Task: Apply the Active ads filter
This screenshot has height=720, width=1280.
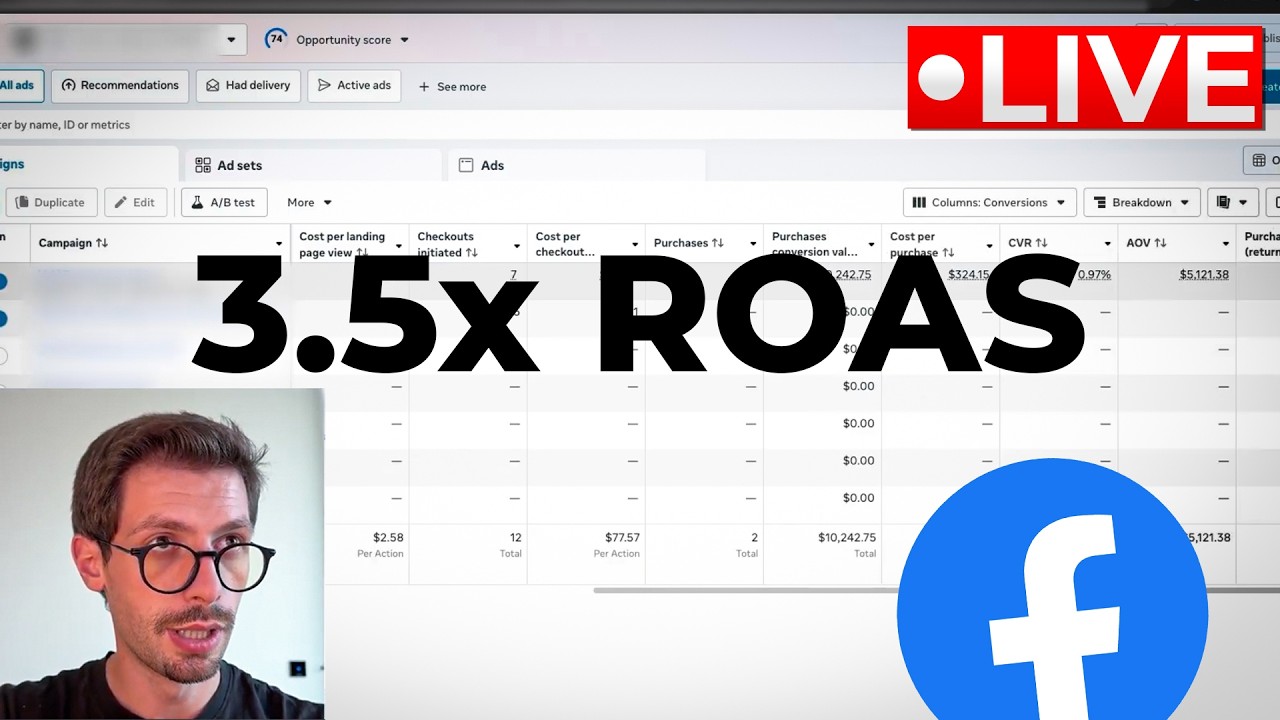Action: pos(354,86)
